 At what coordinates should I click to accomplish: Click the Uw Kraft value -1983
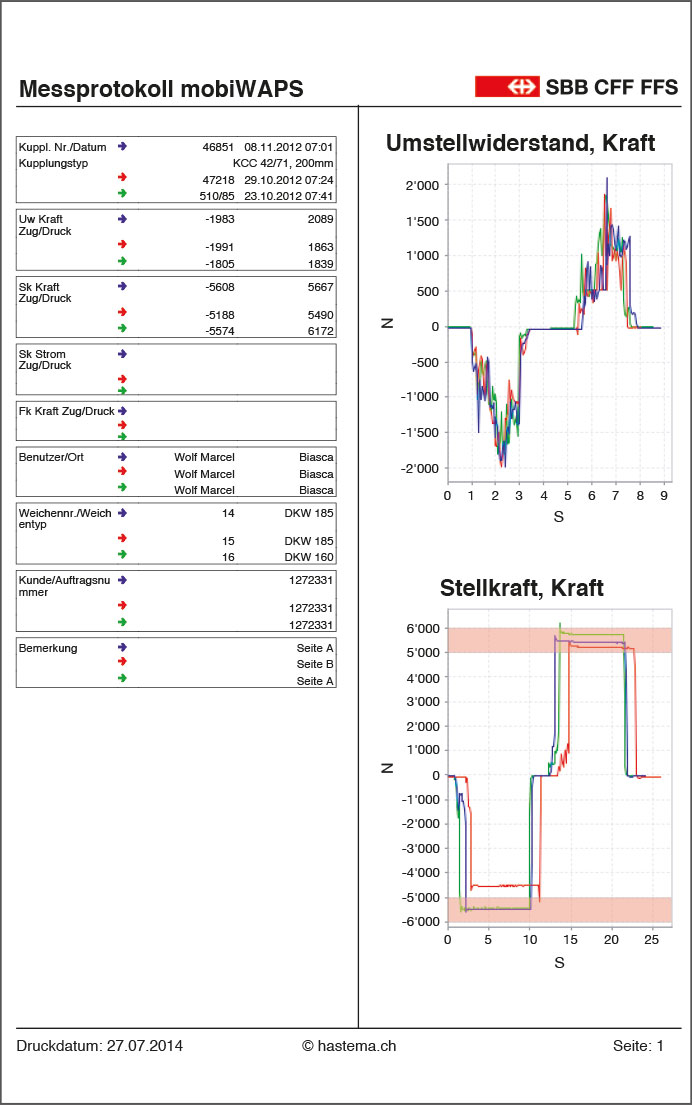click(220, 219)
